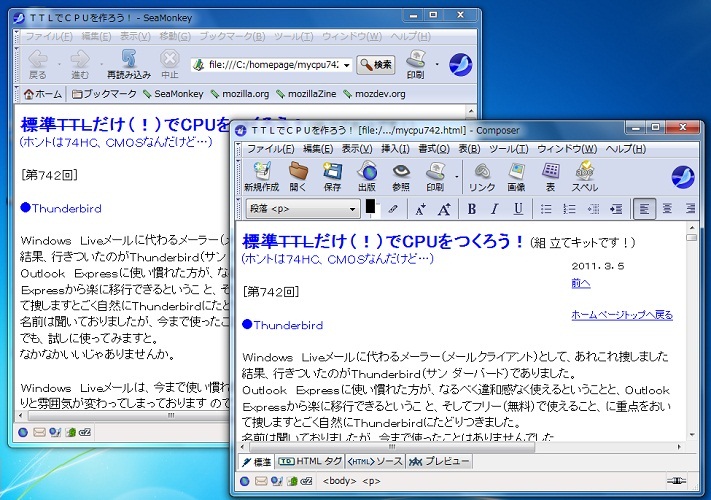This screenshot has height=500, width=711.
Task: Decrease font size in Composer
Action: (420, 209)
